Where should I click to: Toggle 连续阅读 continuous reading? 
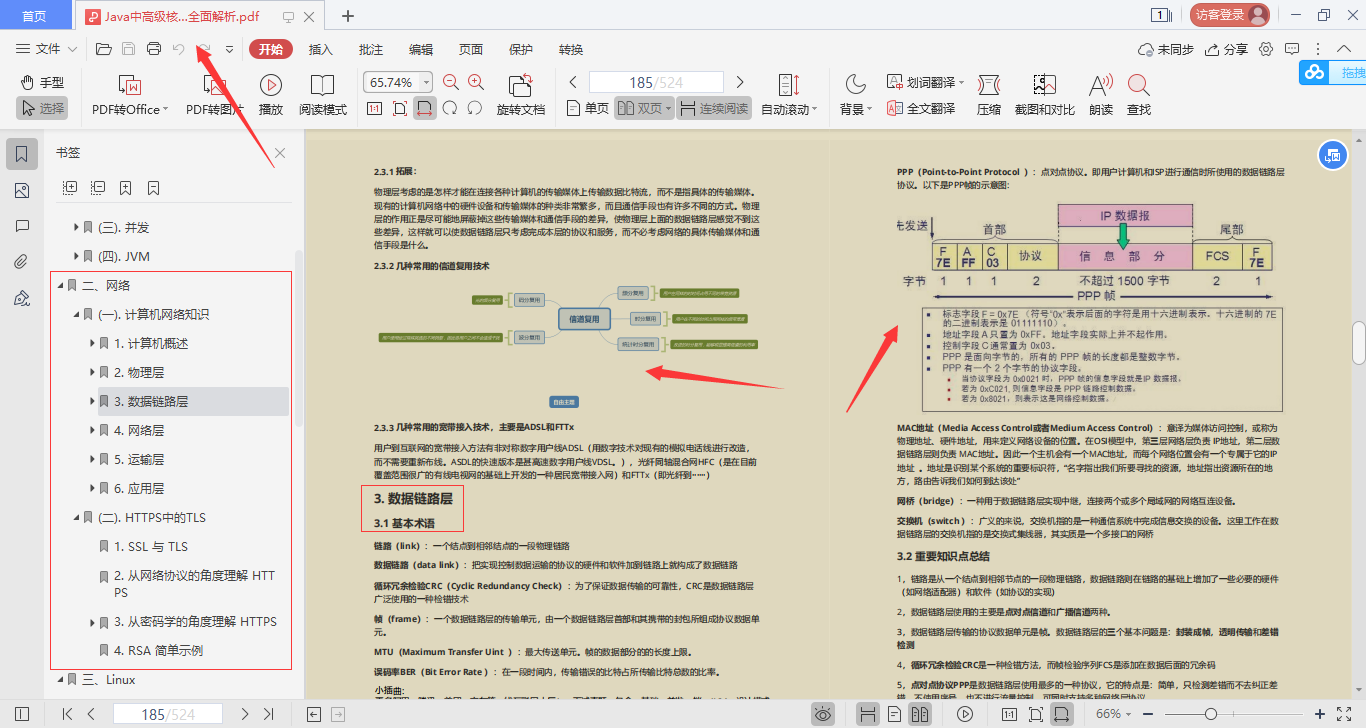pos(713,108)
